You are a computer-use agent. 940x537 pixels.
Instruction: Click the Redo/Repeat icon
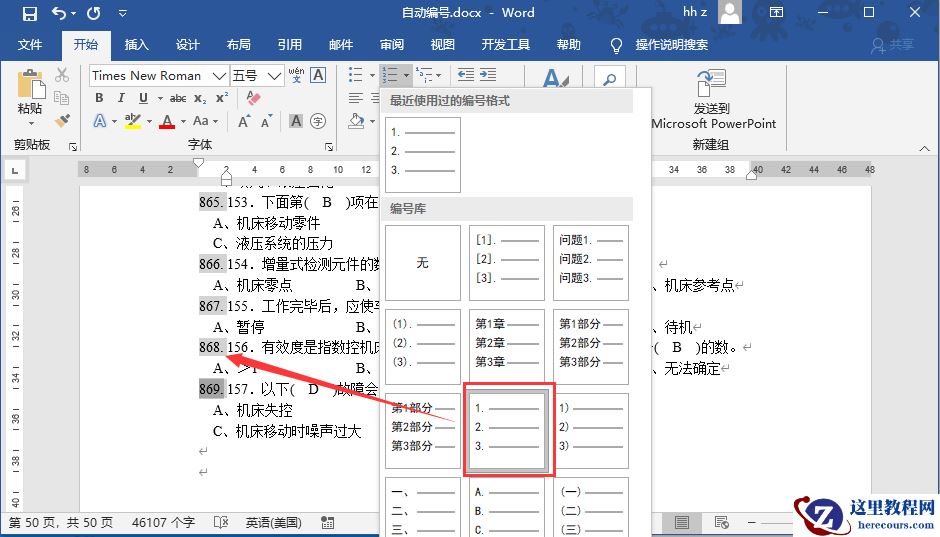(x=94, y=13)
